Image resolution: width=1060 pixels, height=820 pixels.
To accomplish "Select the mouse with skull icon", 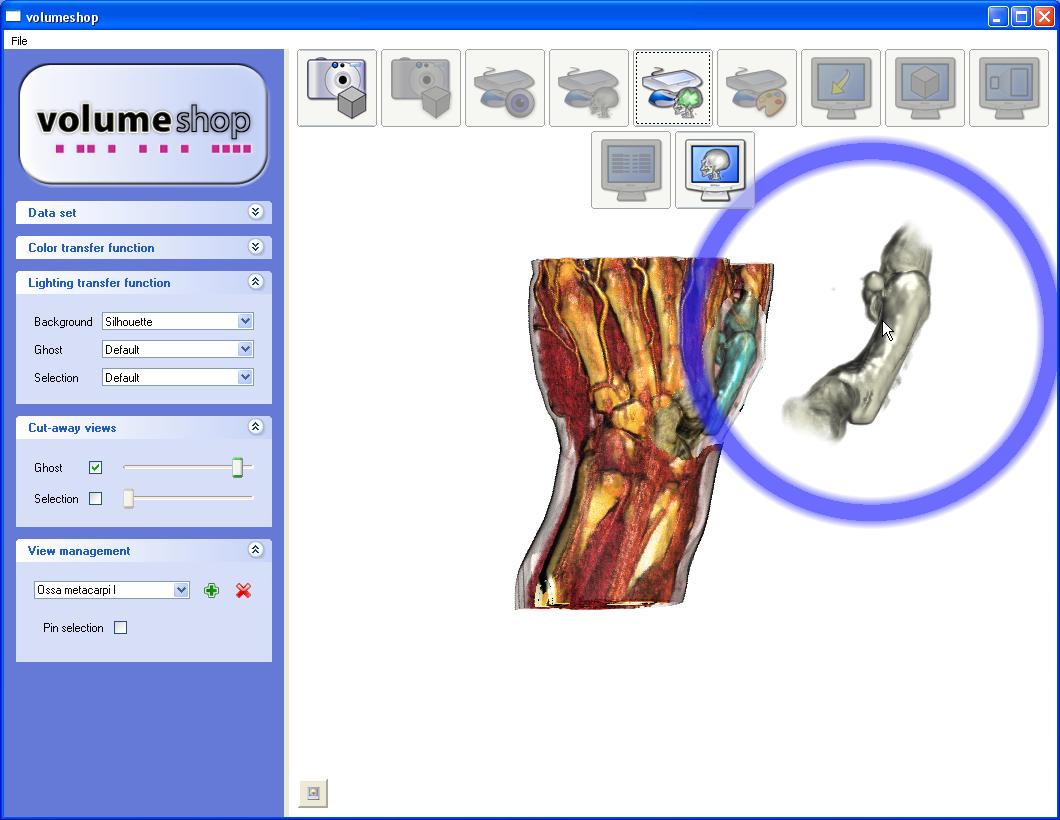I will pyautogui.click(x=589, y=88).
